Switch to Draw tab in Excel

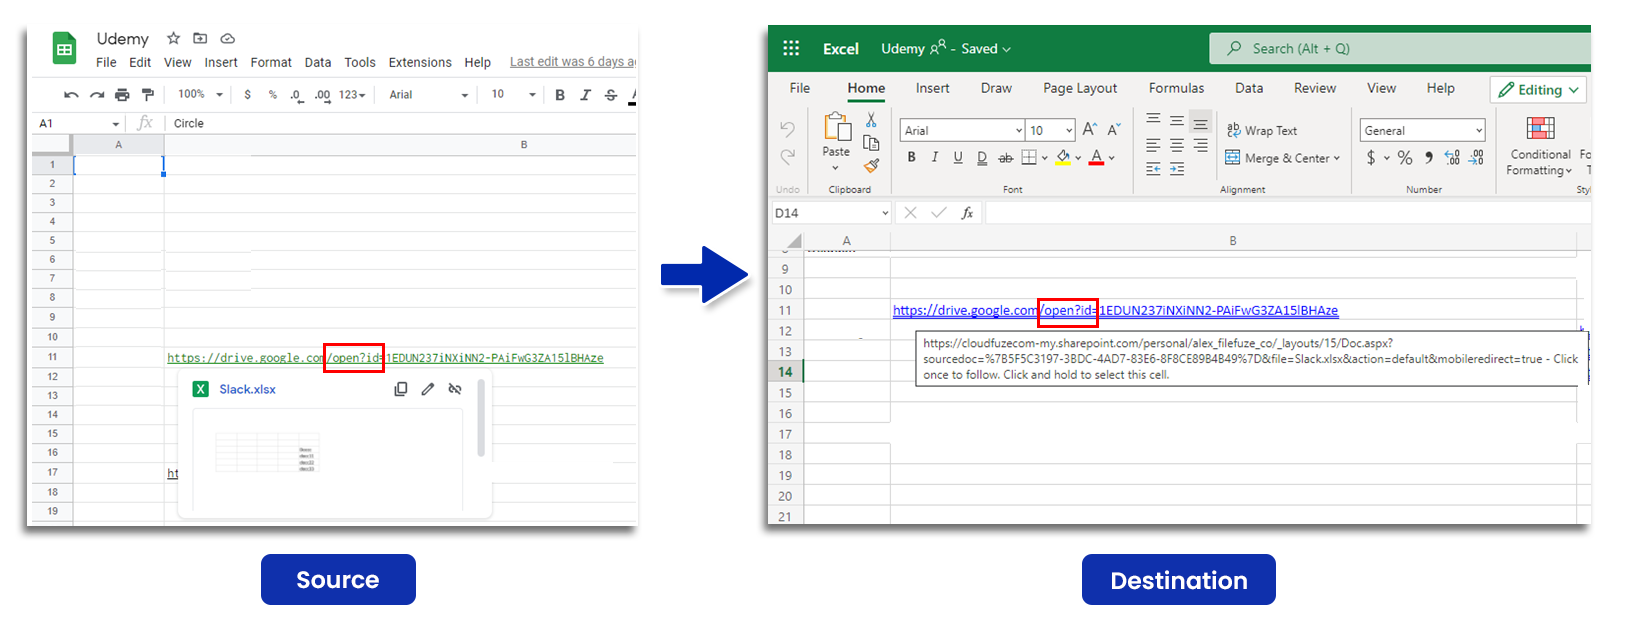click(x=996, y=88)
